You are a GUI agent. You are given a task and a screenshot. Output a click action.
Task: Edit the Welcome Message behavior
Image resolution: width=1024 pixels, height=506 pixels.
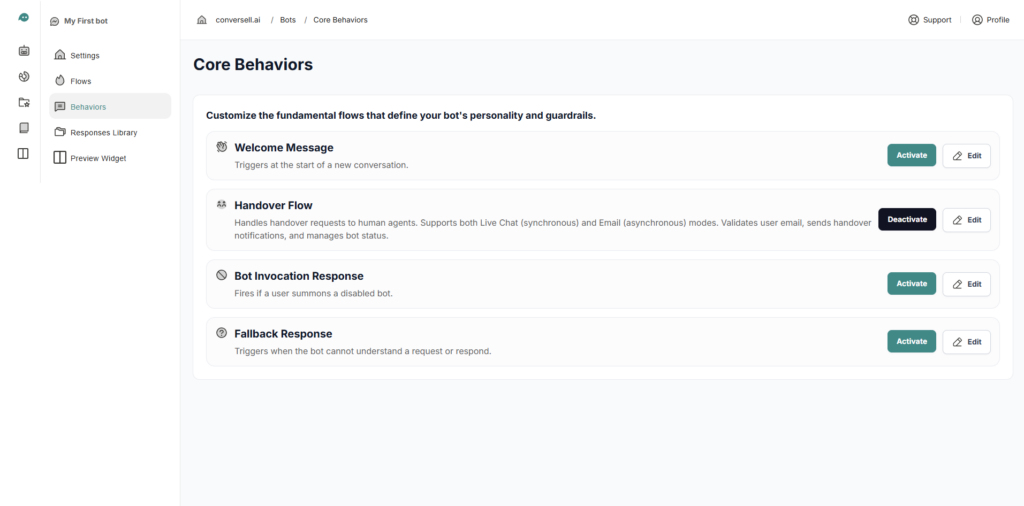966,156
